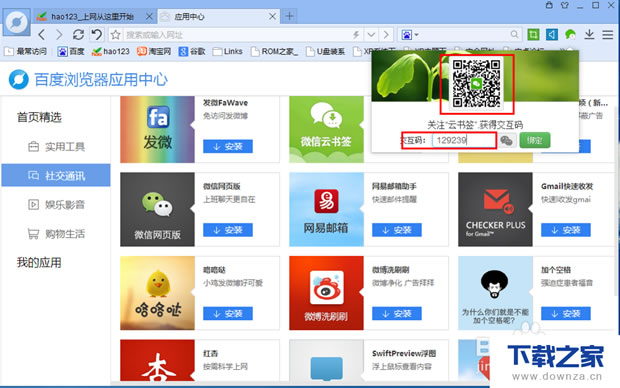This screenshot has width=620, height=388.
Task: Click the green screenshot crop icon
Action: (533, 35)
